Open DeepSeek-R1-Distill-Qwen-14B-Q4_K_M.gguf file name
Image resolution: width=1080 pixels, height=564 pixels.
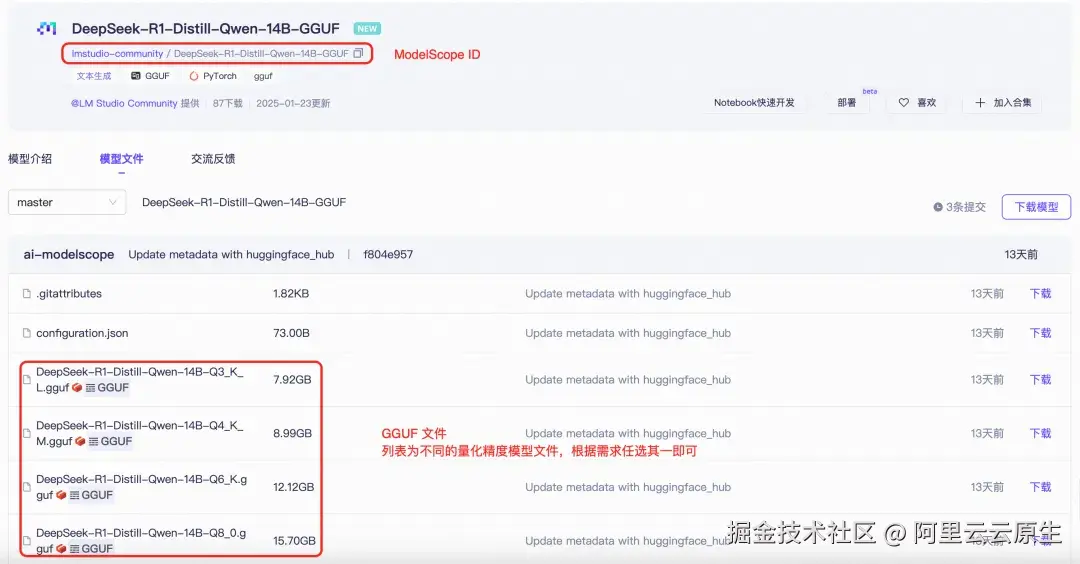[140, 433]
